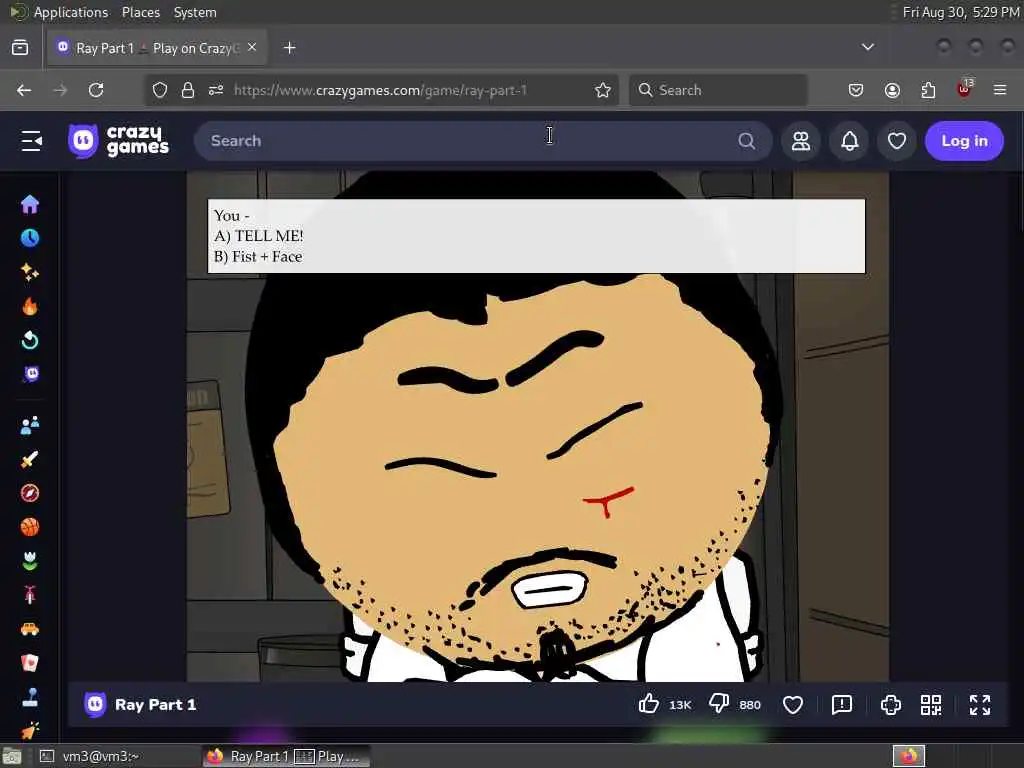Collapse the sidebar with the hamburger icon
Image resolution: width=1024 pixels, height=768 pixels.
click(x=31, y=141)
